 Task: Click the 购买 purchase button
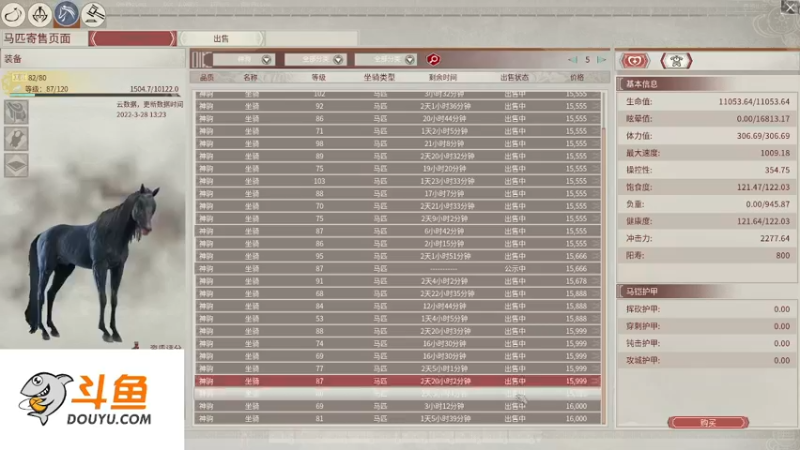(708, 423)
